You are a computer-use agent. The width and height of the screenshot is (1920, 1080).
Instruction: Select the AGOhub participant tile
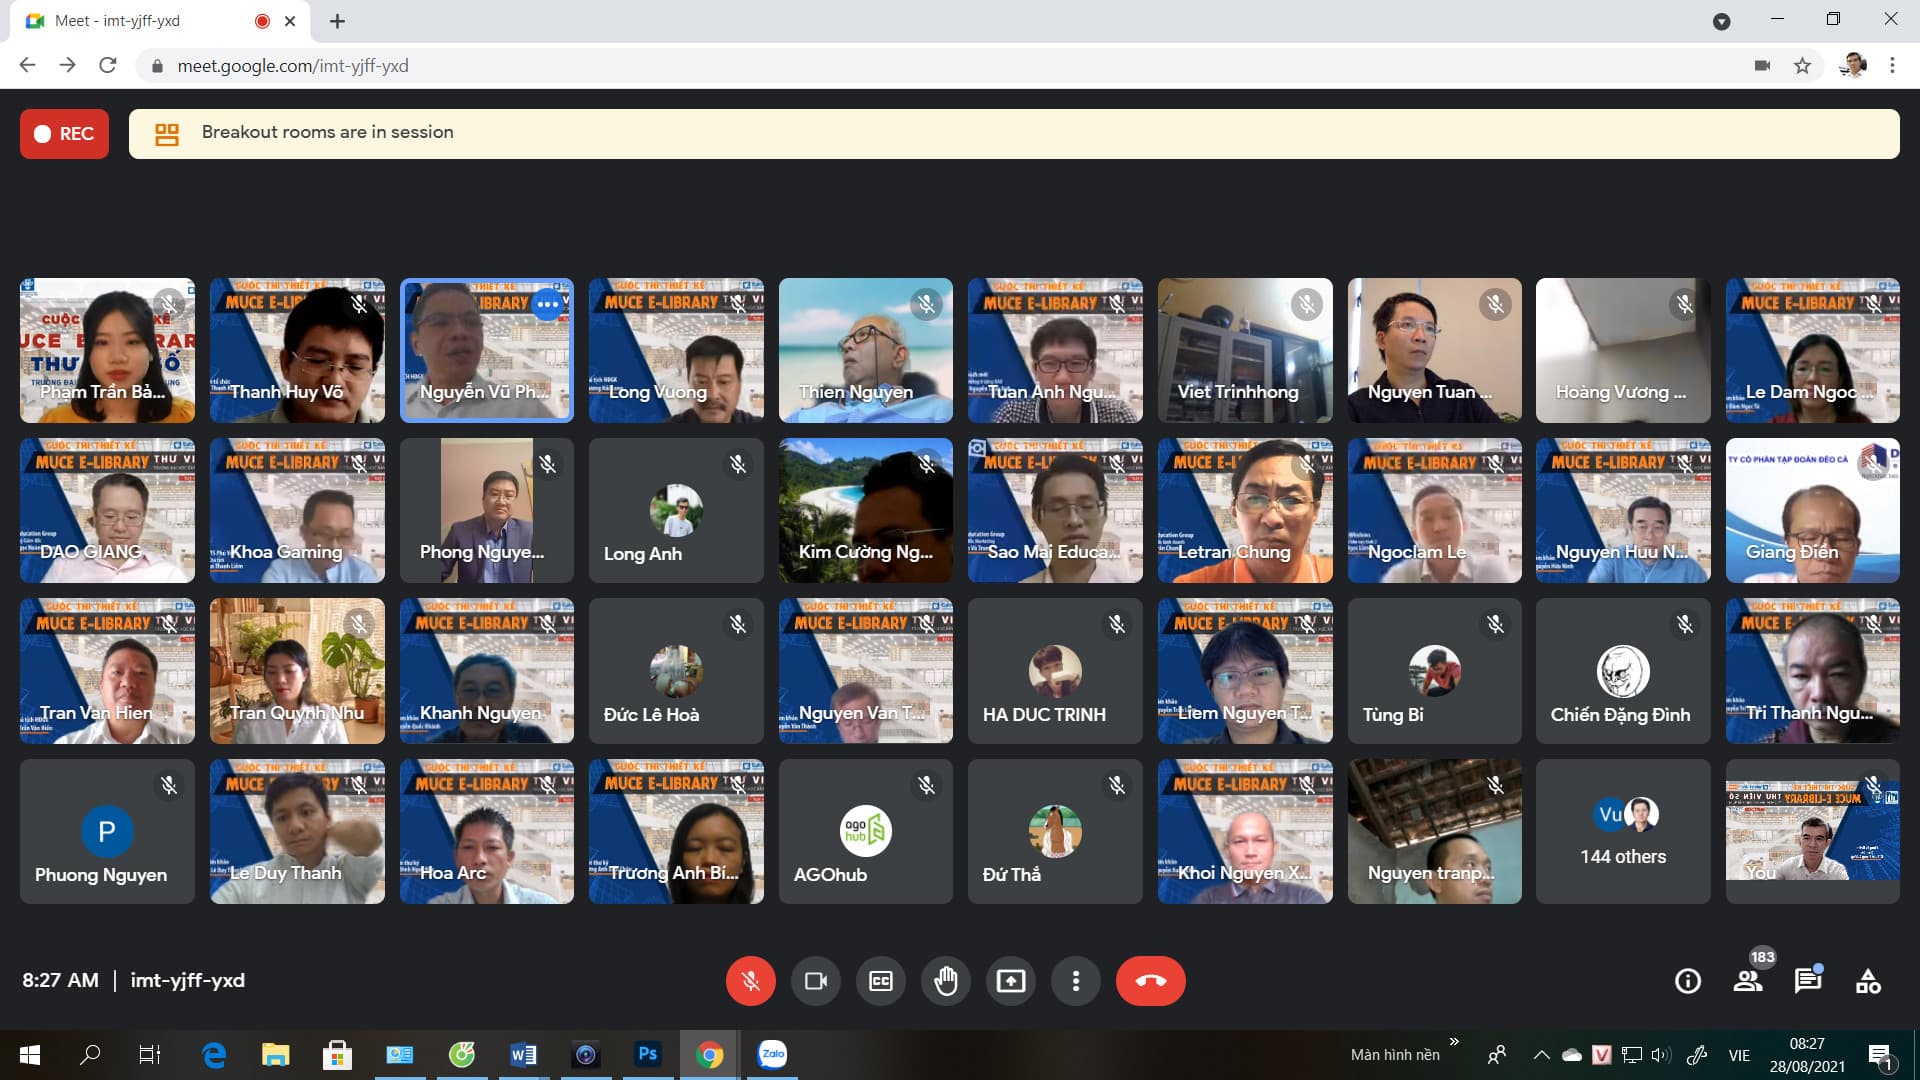(x=866, y=831)
